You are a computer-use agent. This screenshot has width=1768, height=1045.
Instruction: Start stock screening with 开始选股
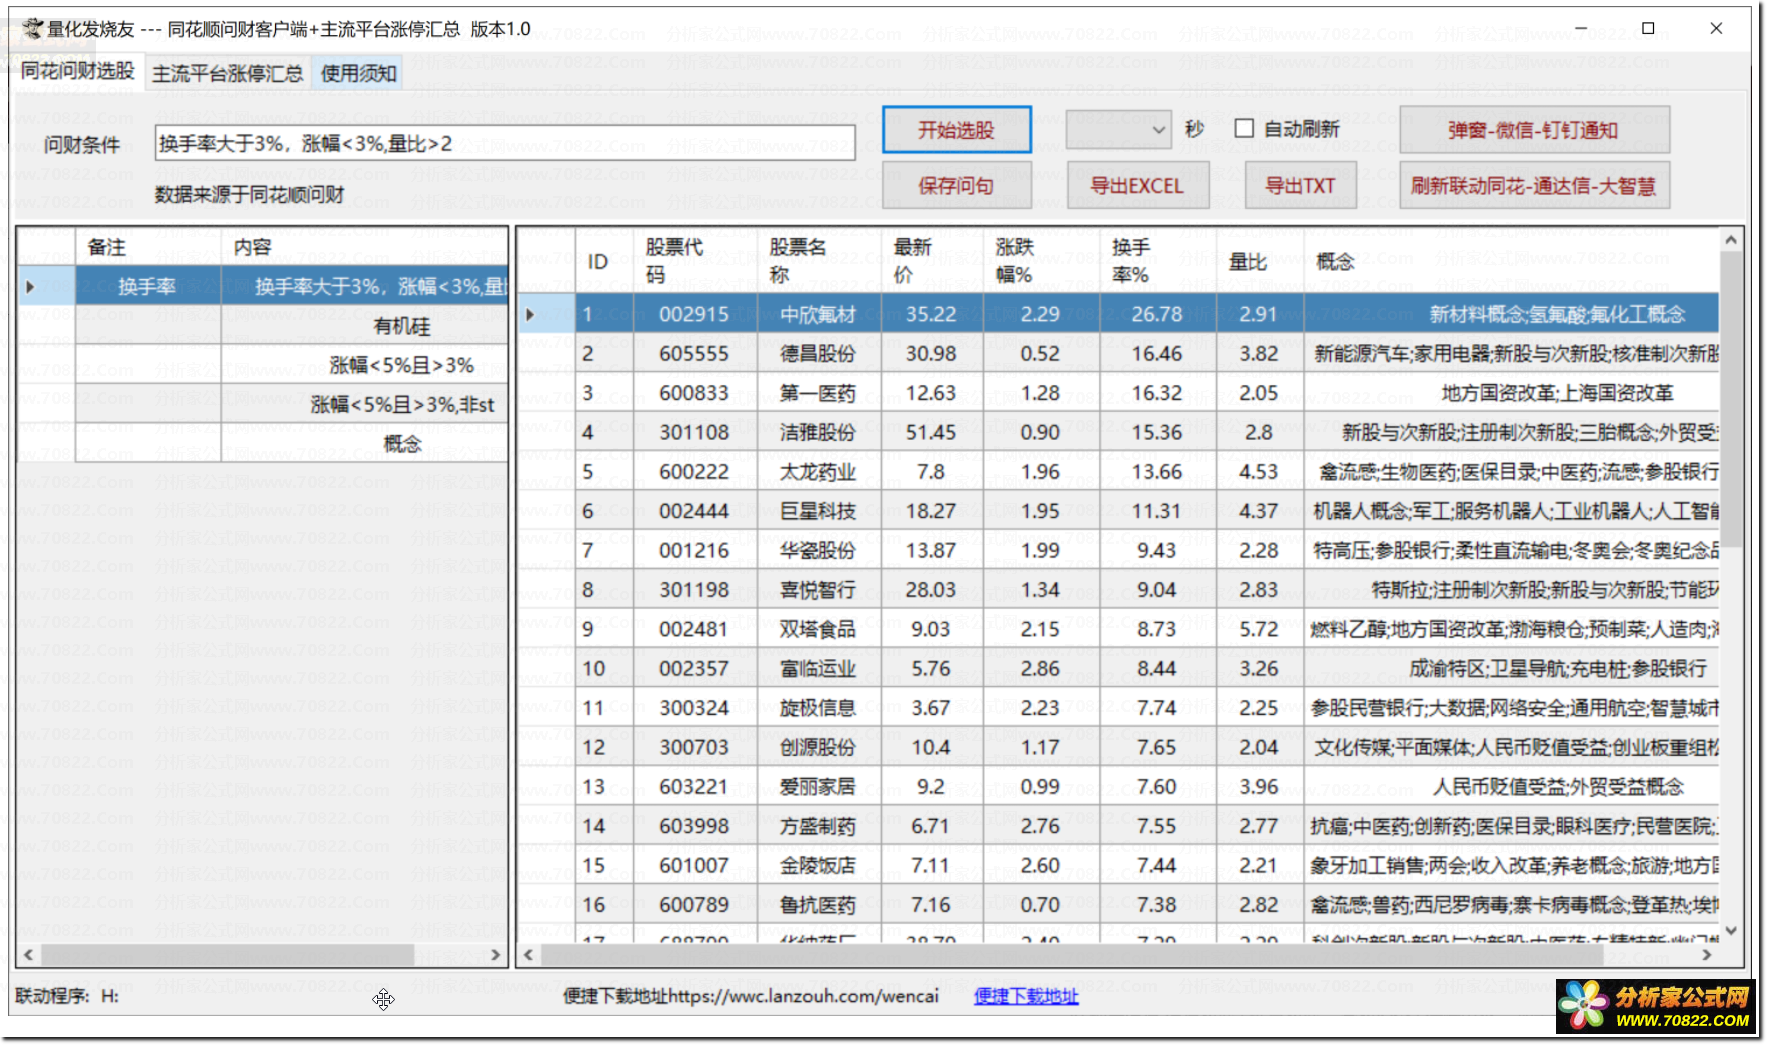956,130
